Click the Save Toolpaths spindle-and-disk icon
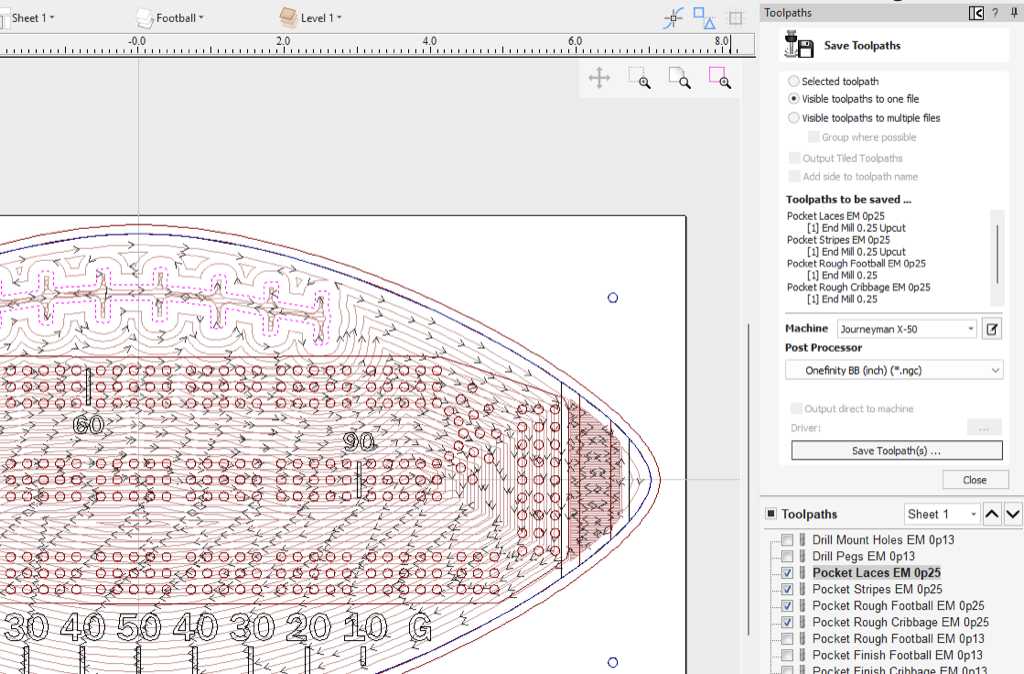This screenshot has width=1024, height=674. click(x=799, y=45)
